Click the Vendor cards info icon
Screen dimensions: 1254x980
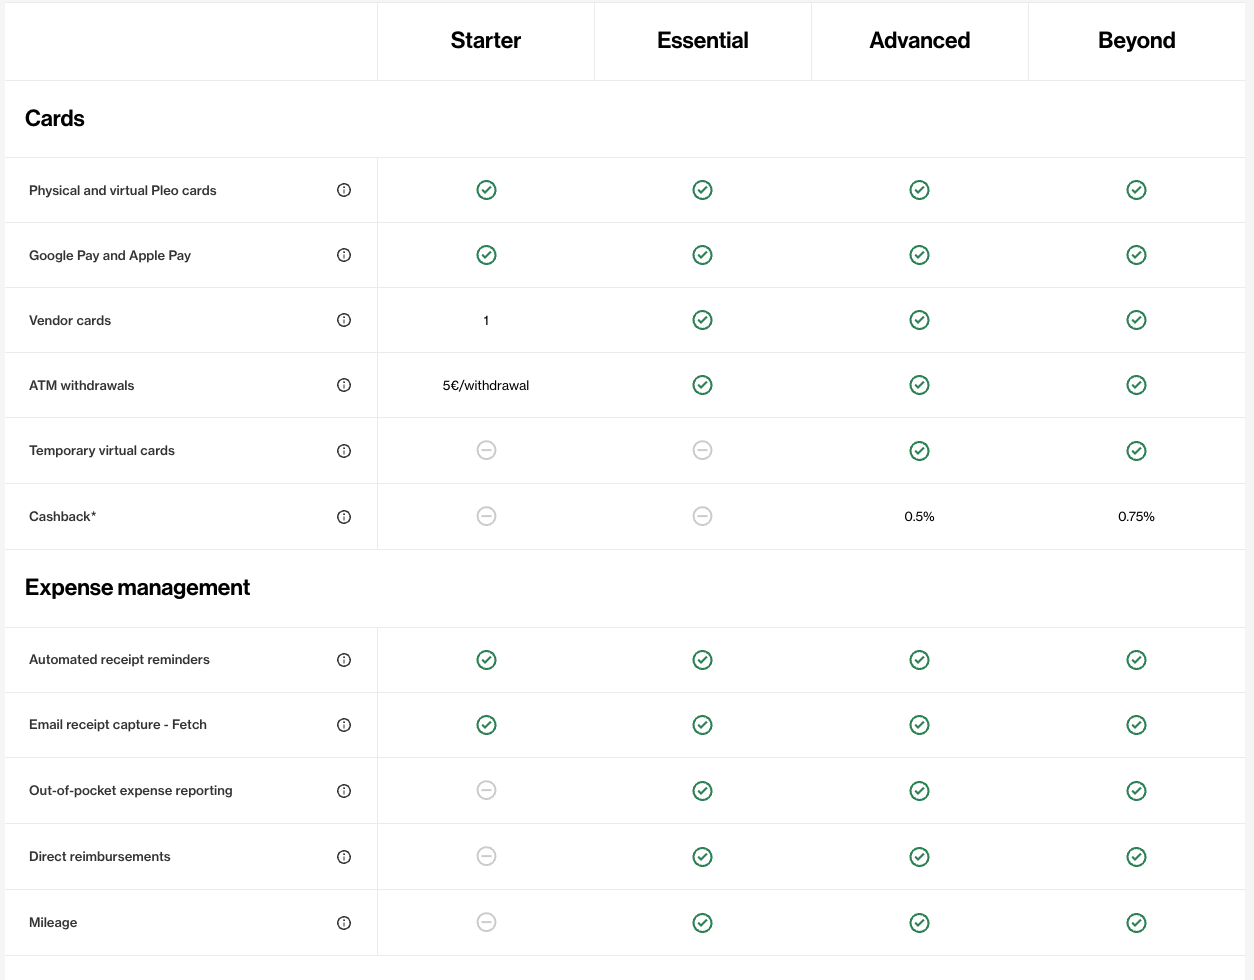point(344,320)
